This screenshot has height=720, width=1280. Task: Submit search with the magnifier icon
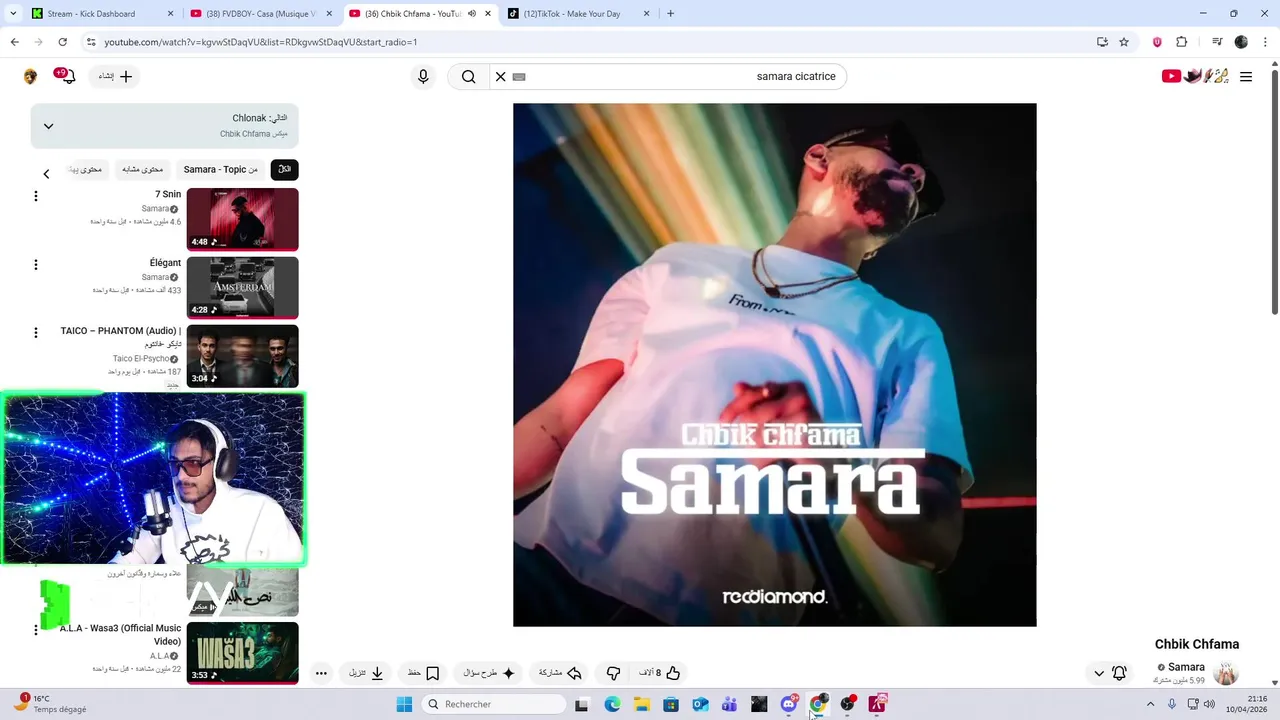468,77
